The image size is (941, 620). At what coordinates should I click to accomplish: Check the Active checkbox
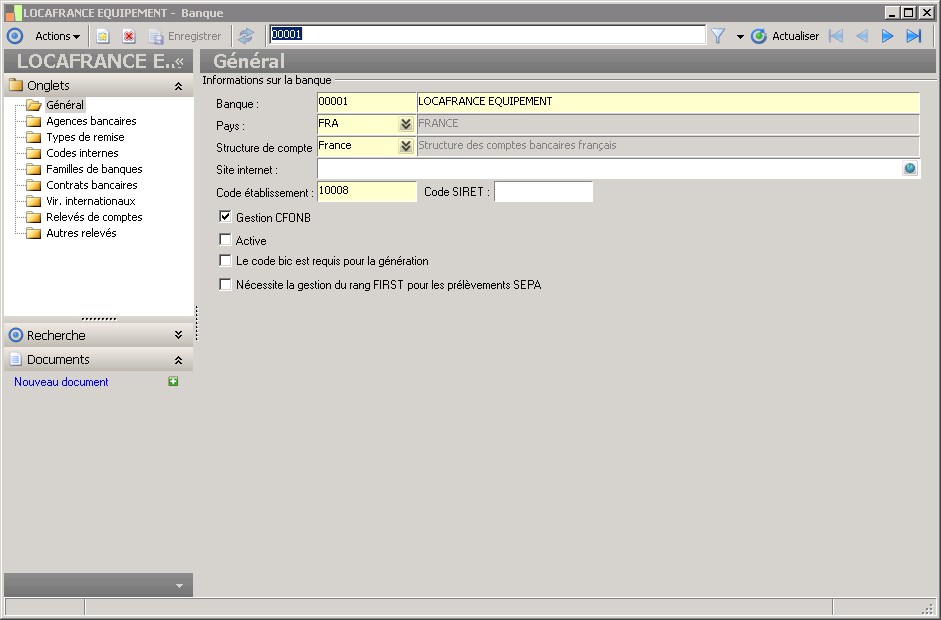coord(225,239)
